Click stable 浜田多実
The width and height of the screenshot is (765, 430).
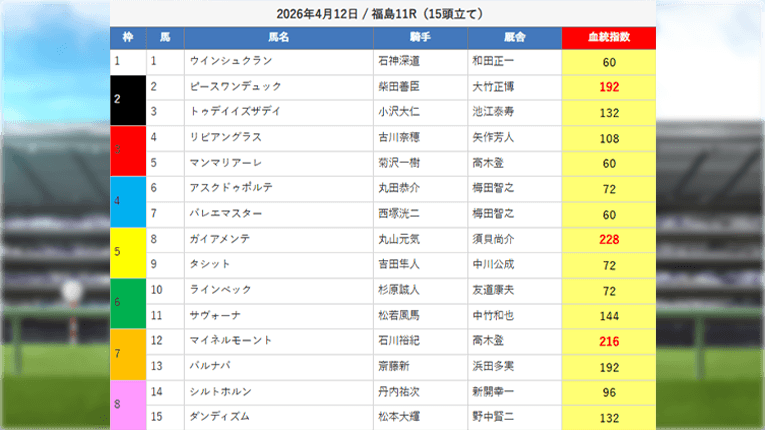click(x=493, y=366)
